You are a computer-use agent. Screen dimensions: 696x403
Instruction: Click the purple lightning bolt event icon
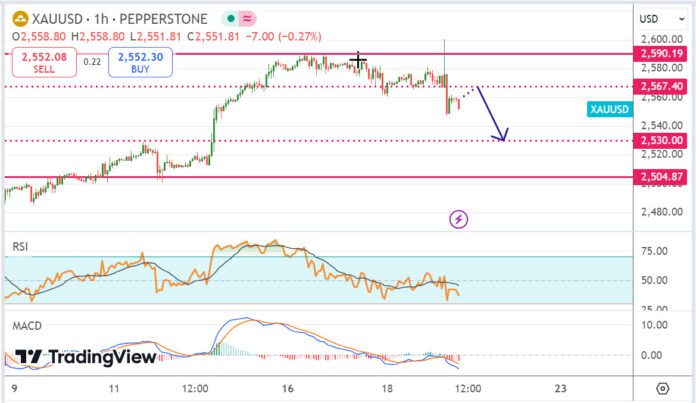coord(458,218)
